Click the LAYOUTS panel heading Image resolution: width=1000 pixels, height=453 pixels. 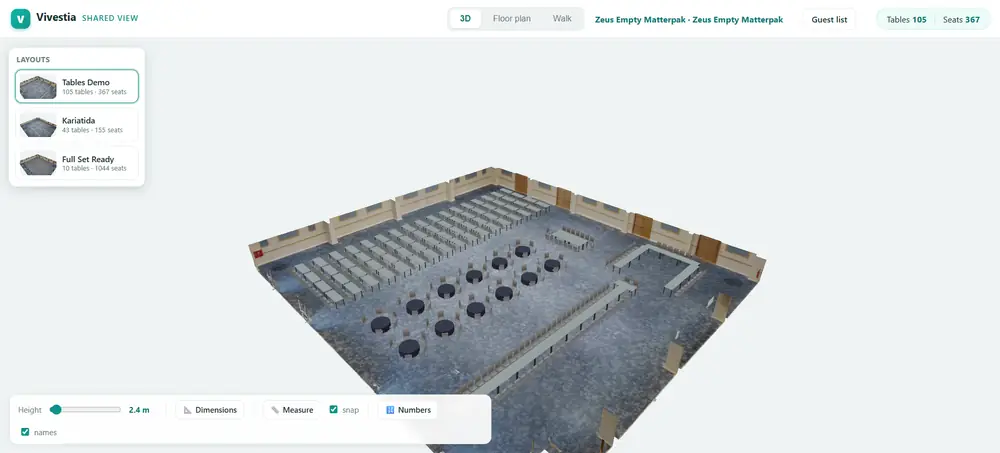click(x=33, y=59)
